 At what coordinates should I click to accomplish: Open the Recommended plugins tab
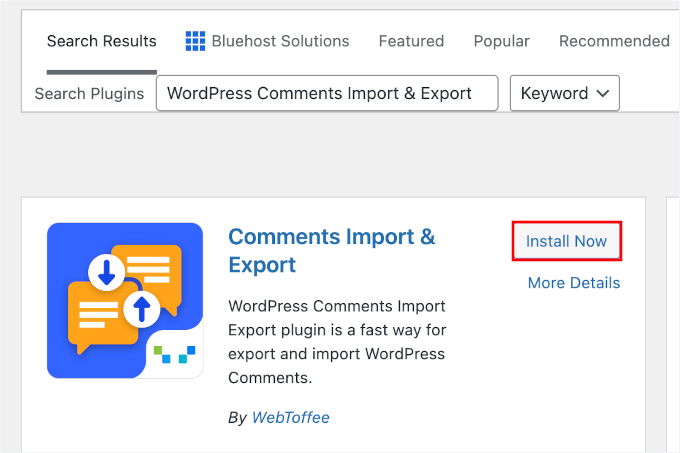614,41
